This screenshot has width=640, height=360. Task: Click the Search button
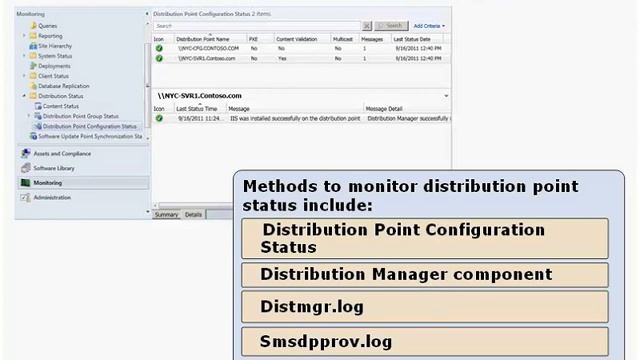pyautogui.click(x=391, y=26)
